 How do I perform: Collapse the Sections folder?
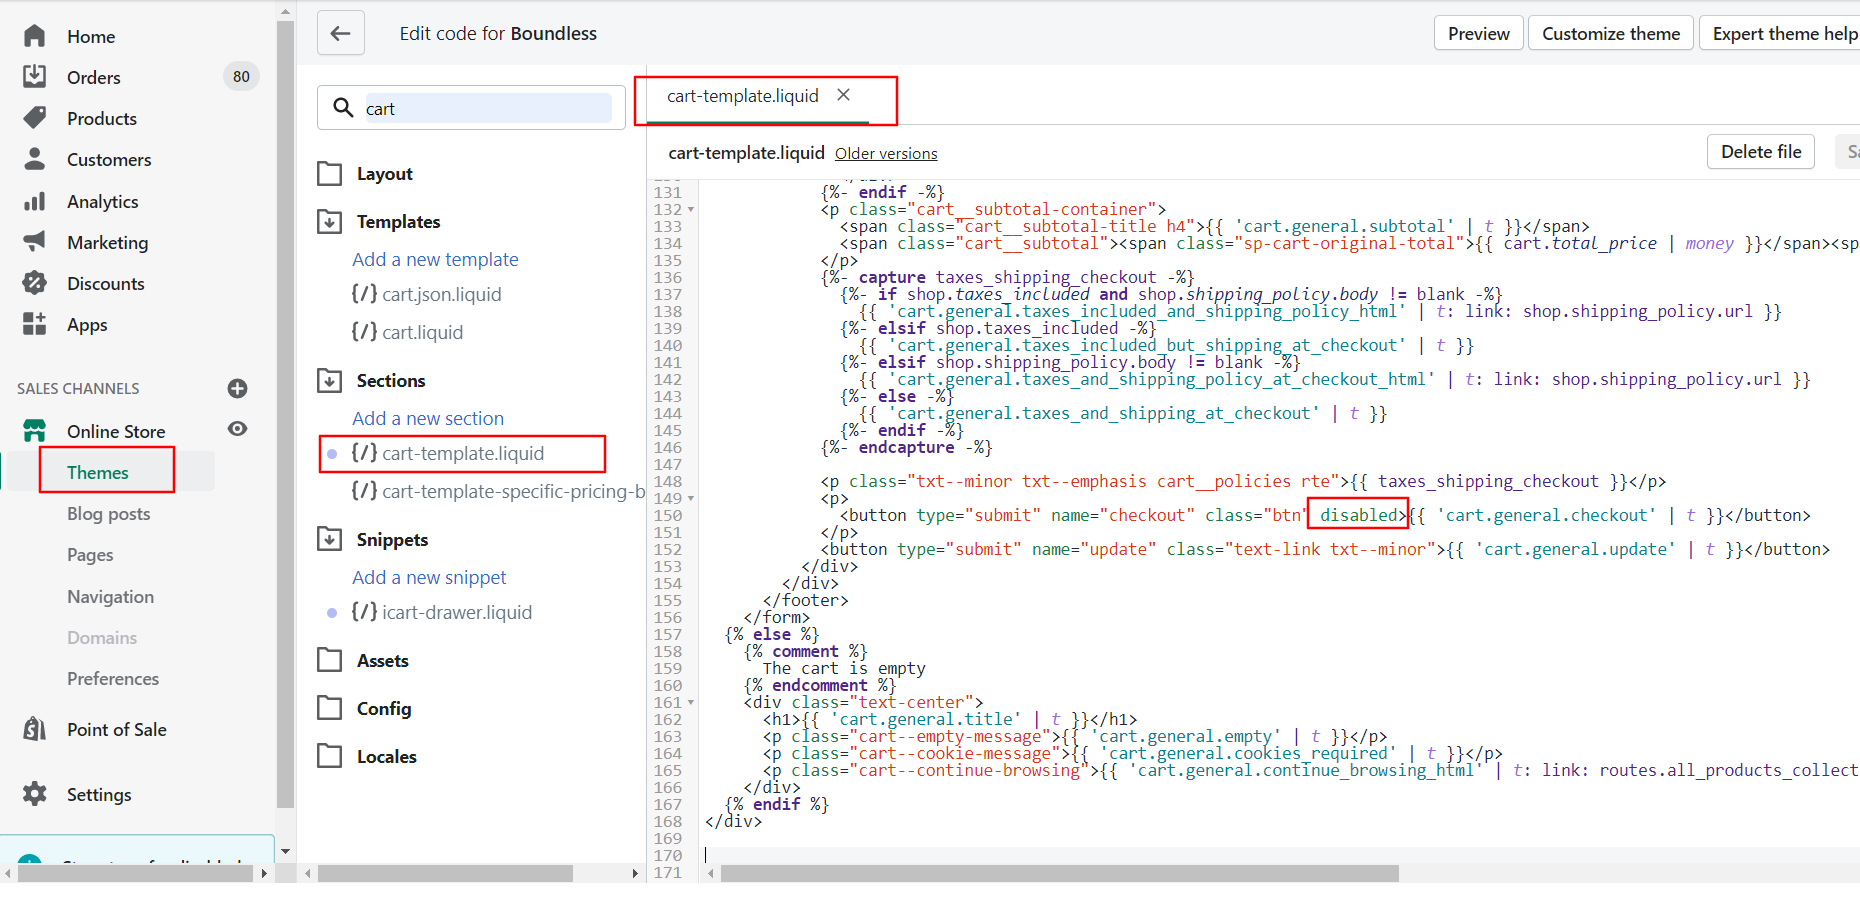[330, 380]
